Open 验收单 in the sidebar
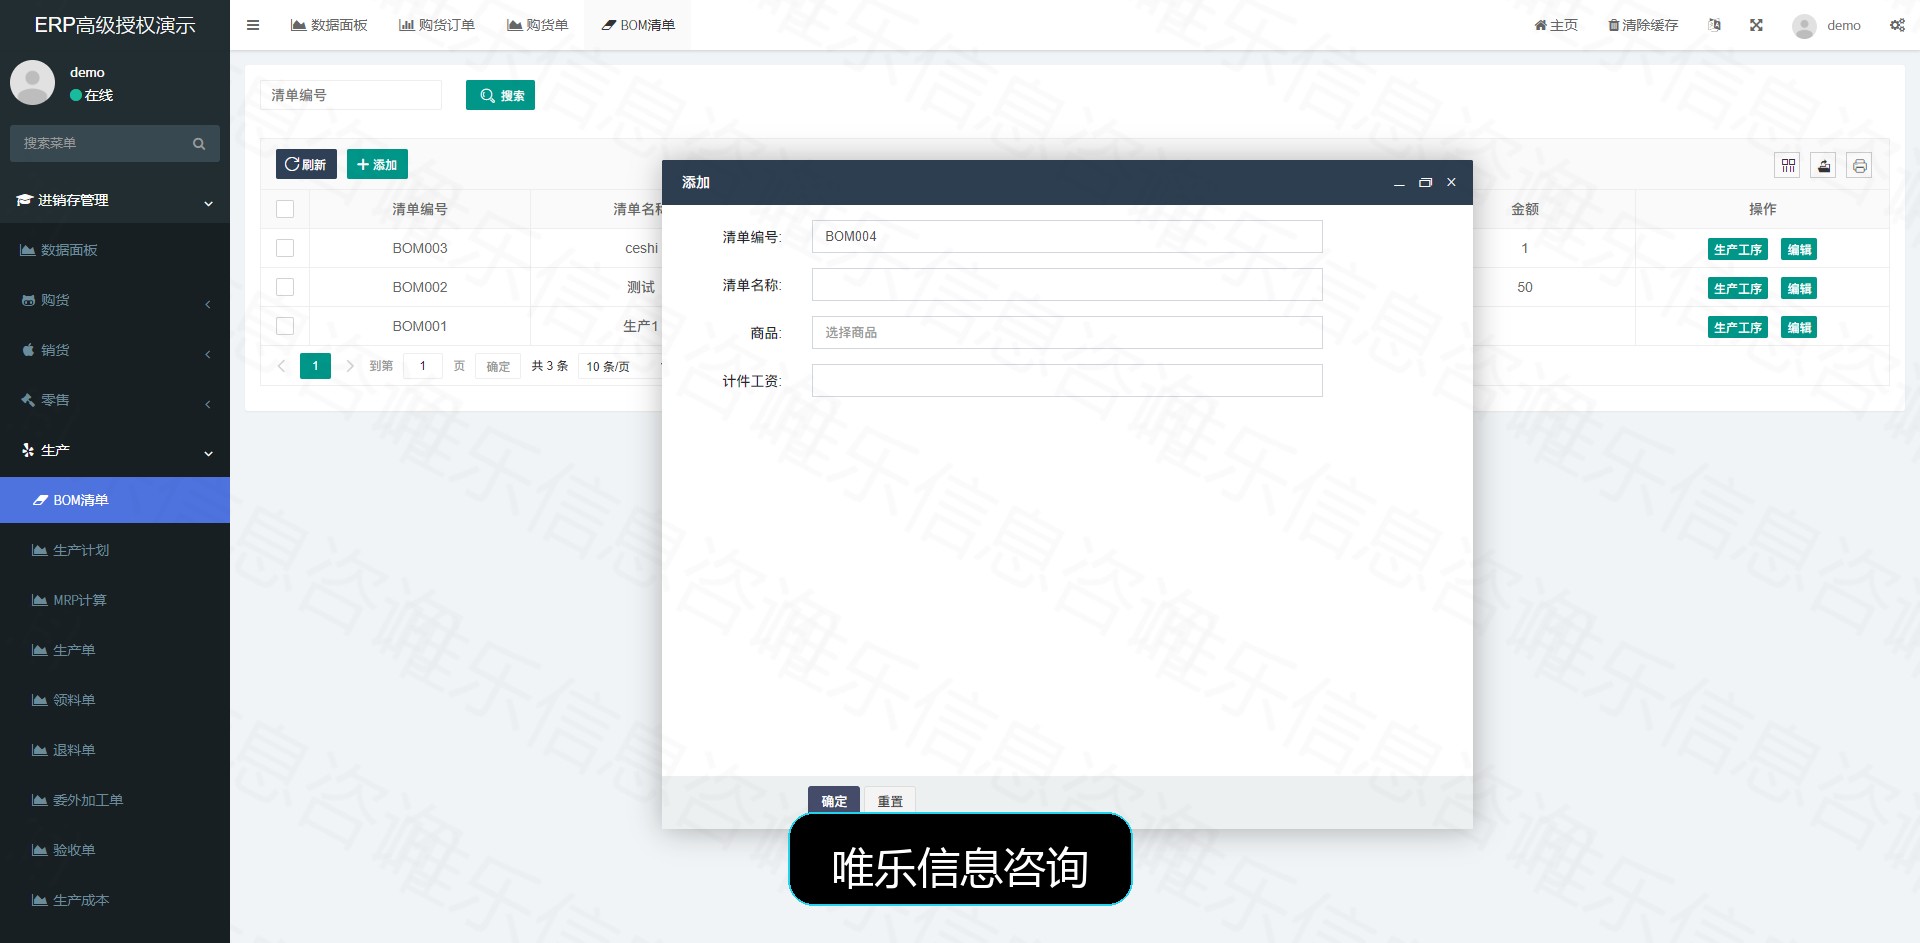Screen dimensions: 1920x943 click(x=115, y=850)
